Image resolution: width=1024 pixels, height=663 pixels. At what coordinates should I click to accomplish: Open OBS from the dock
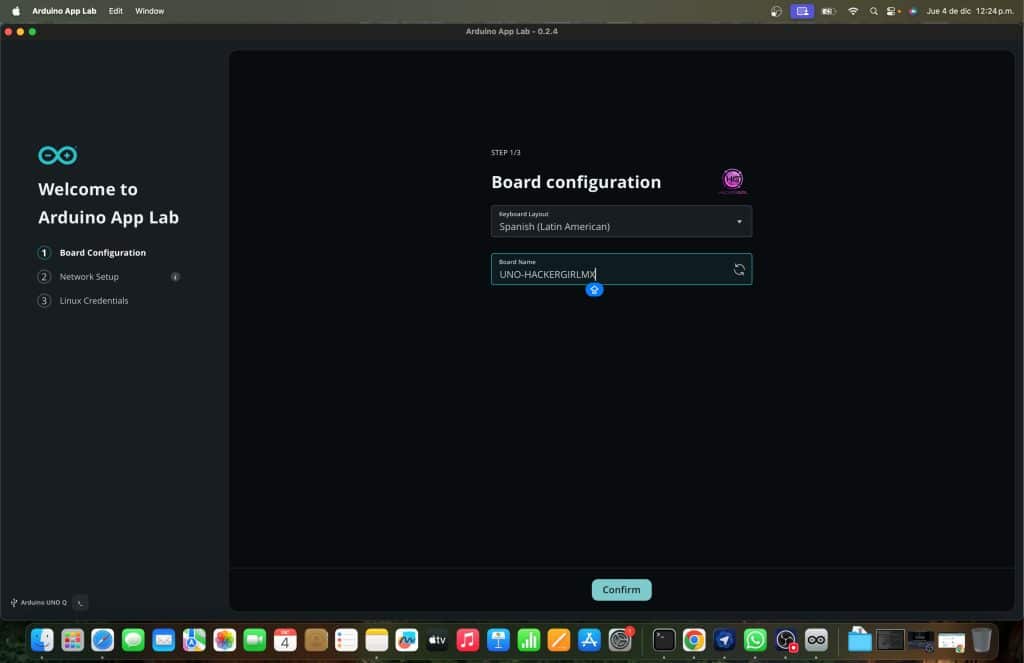(x=786, y=640)
